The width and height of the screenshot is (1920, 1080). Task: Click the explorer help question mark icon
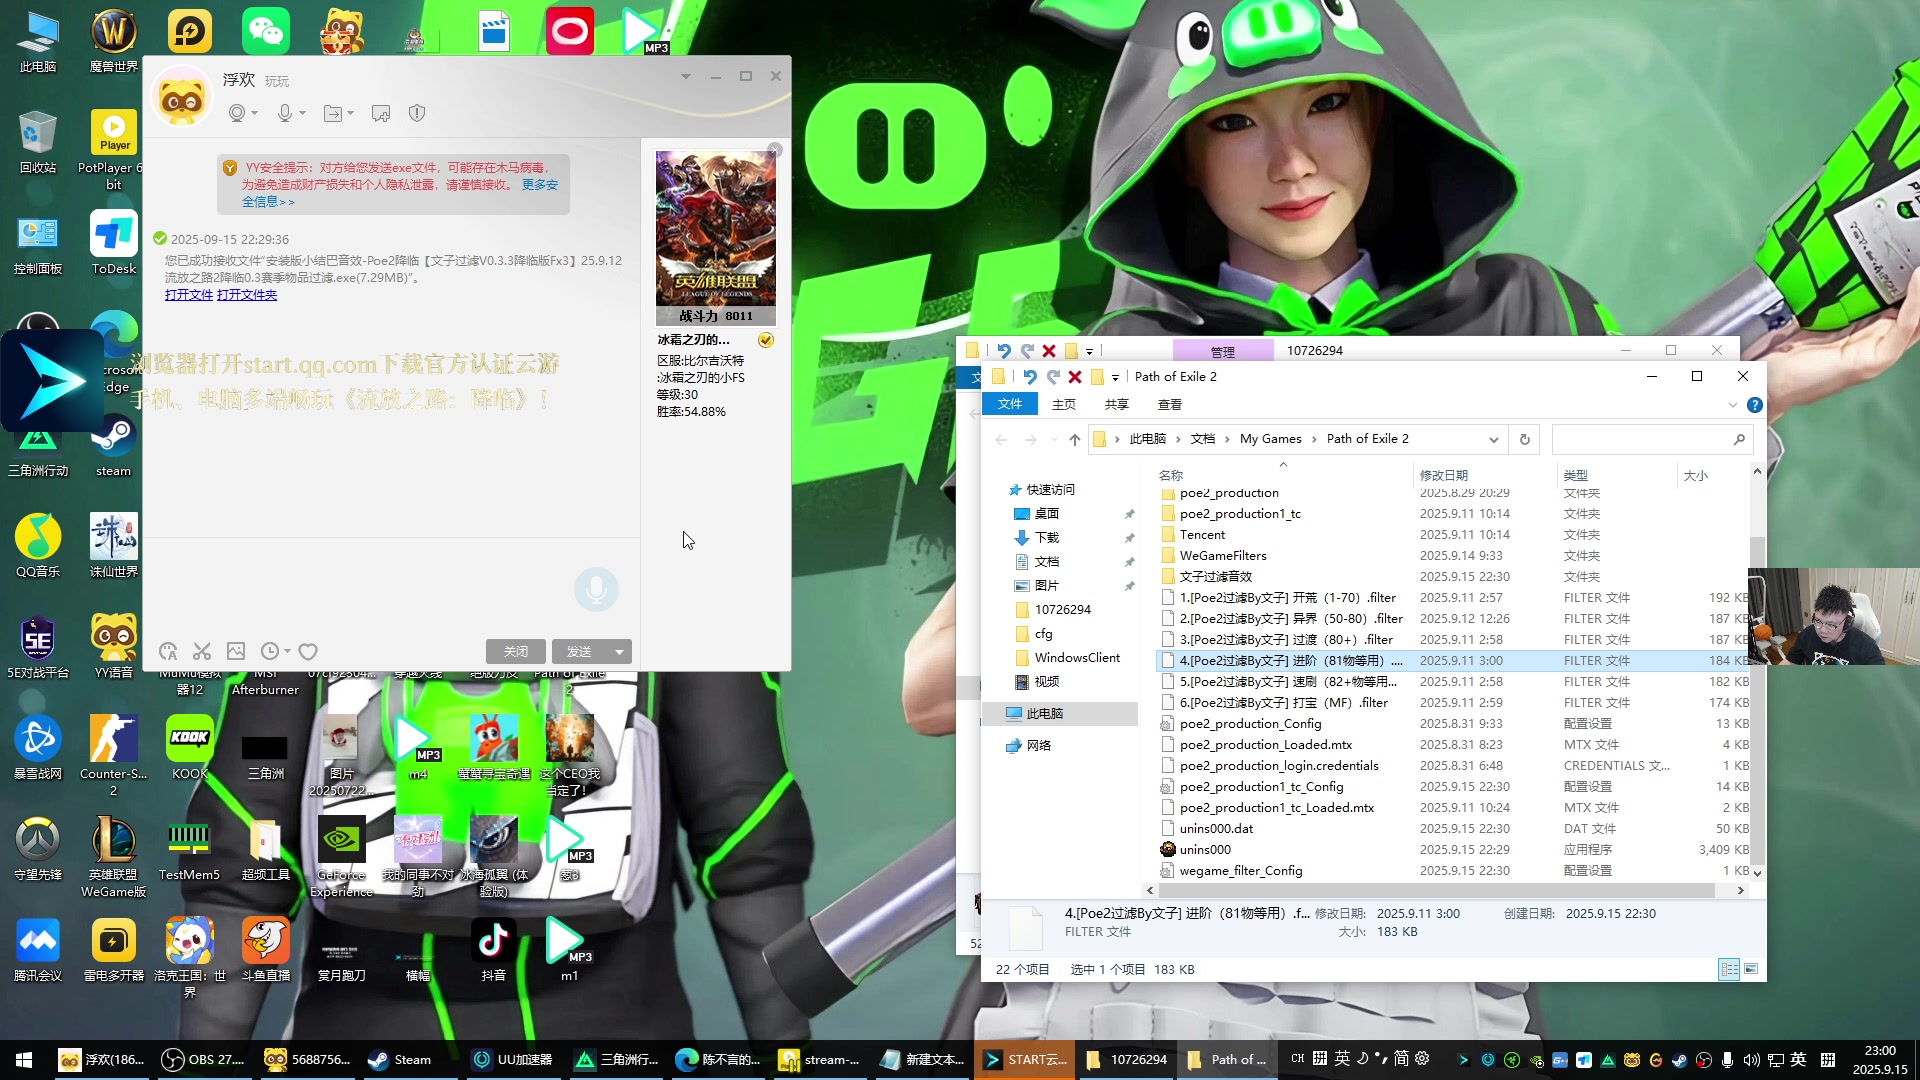(1755, 405)
